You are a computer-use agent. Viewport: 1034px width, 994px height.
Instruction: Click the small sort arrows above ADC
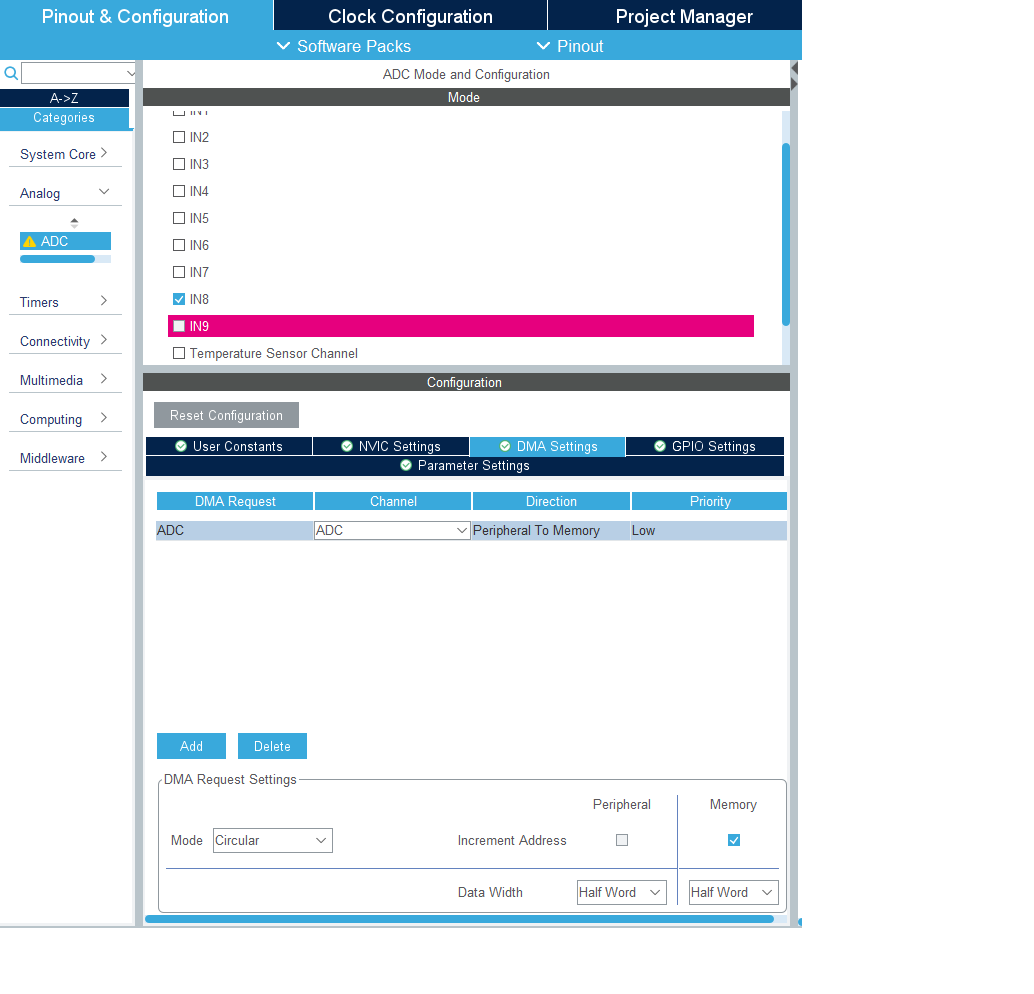pyautogui.click(x=74, y=222)
